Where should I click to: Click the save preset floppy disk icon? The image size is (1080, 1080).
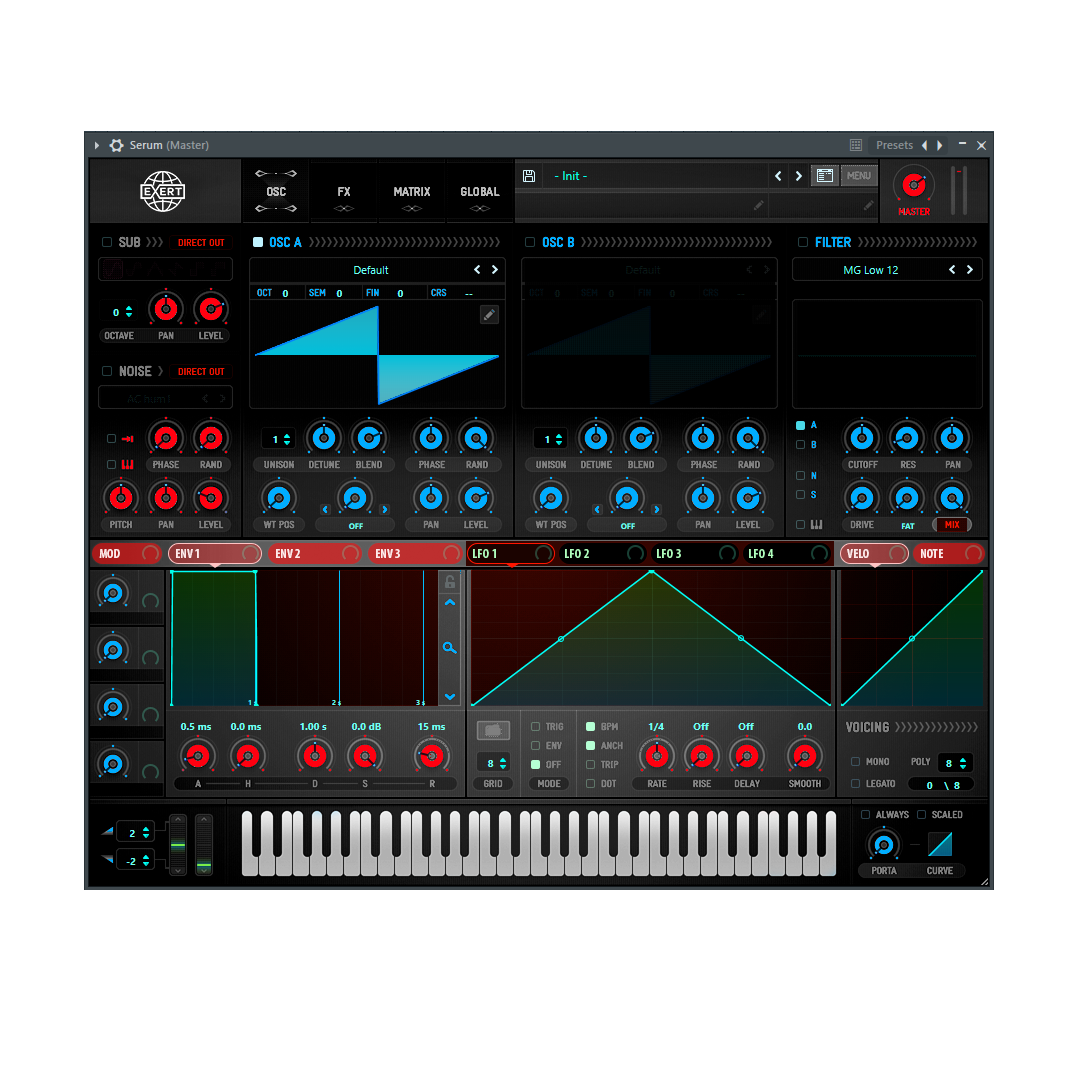529,176
